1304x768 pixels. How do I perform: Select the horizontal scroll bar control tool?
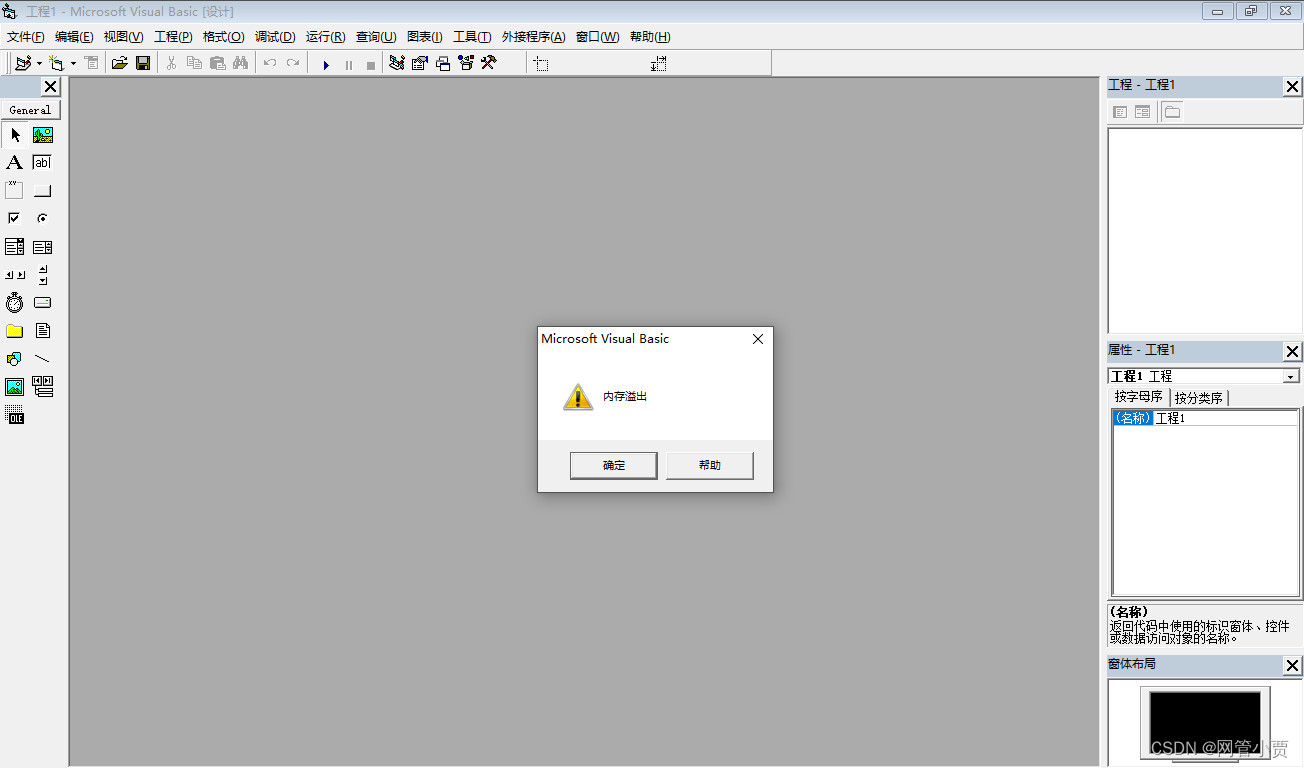click(x=15, y=275)
